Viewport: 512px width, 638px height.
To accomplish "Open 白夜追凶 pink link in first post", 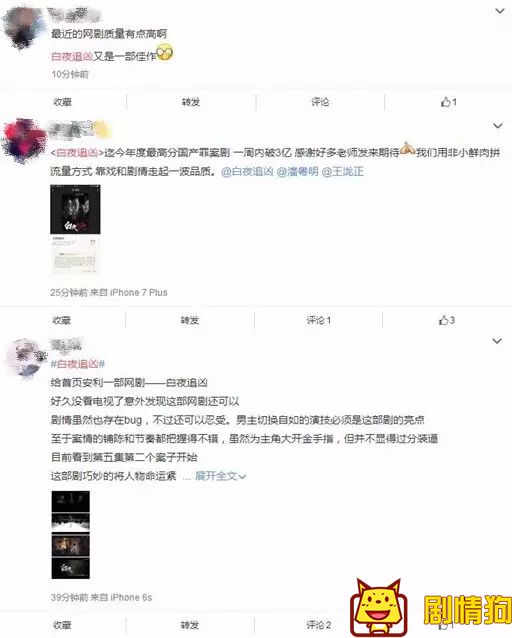I will click(72, 56).
